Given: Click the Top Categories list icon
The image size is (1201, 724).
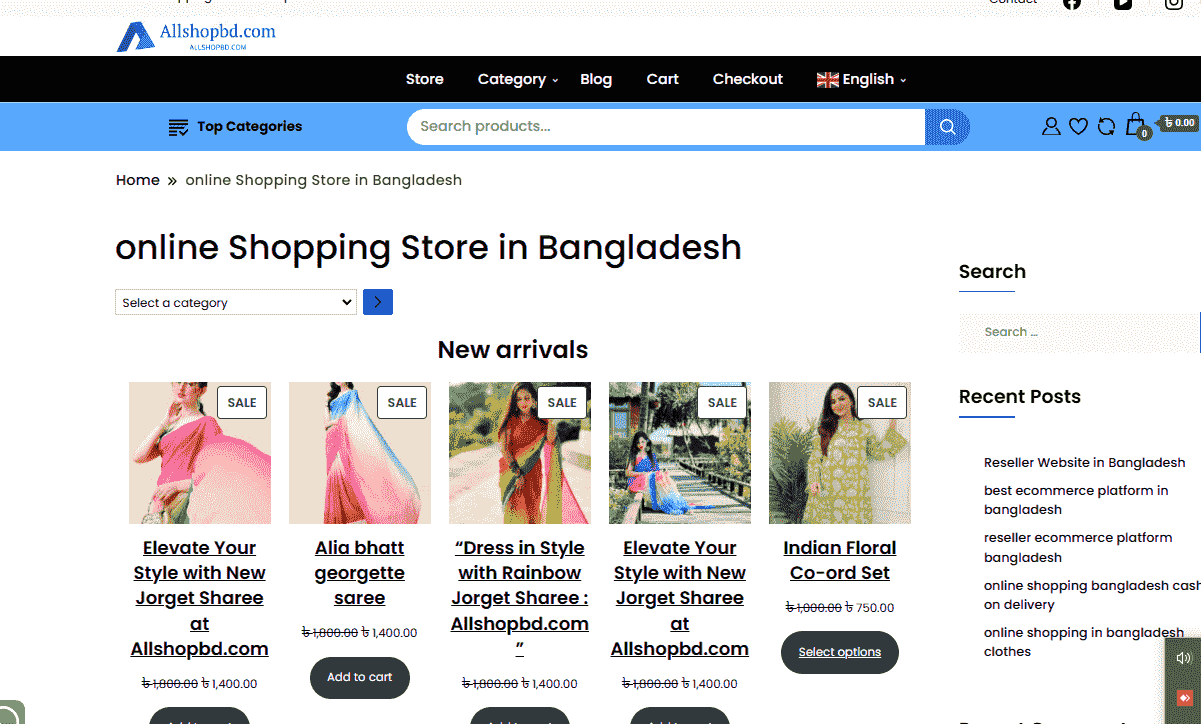Looking at the screenshot, I should pos(178,127).
